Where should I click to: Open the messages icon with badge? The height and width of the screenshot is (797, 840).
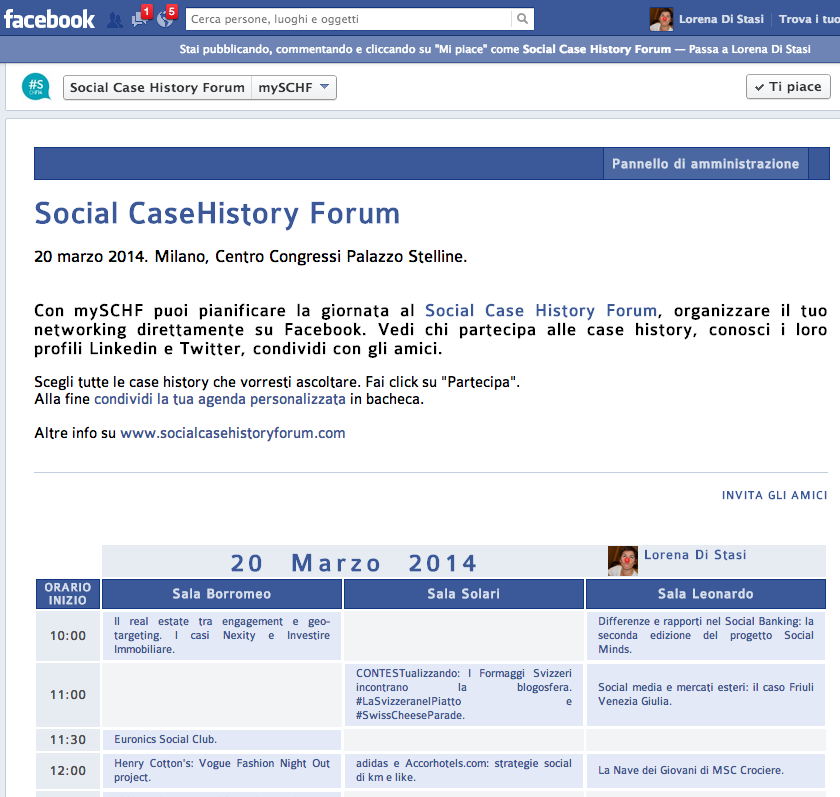140,19
